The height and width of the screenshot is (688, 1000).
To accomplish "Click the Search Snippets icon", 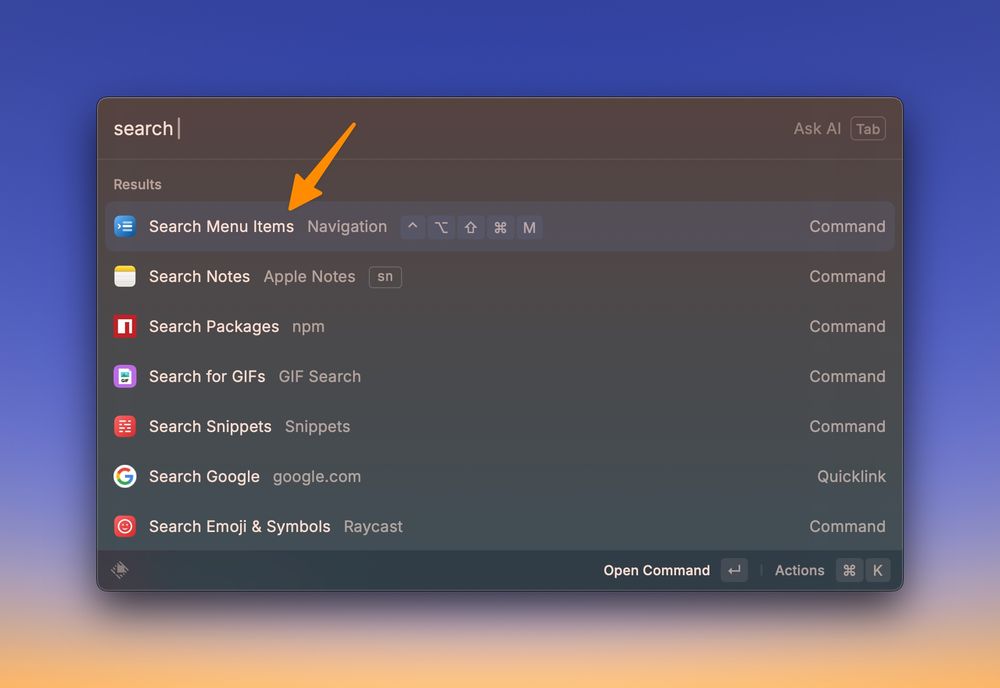I will (125, 426).
